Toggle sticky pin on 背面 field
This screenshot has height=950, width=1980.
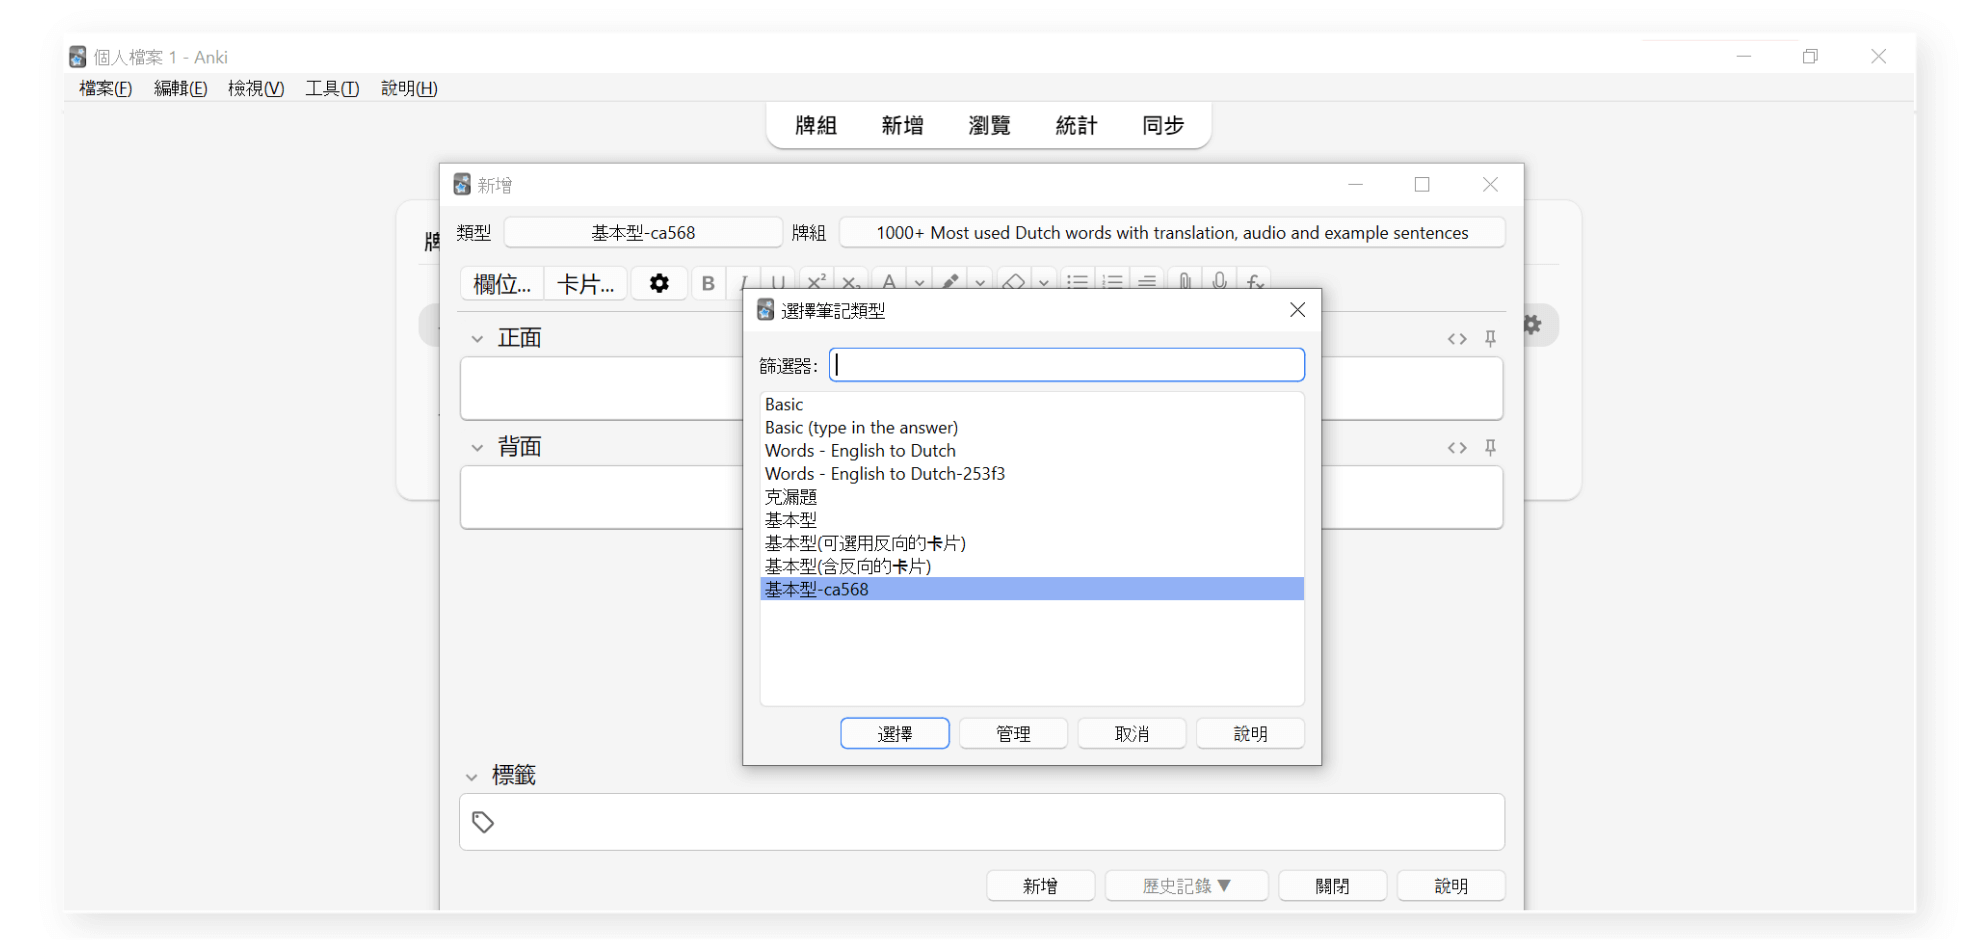pyautogui.click(x=1490, y=448)
